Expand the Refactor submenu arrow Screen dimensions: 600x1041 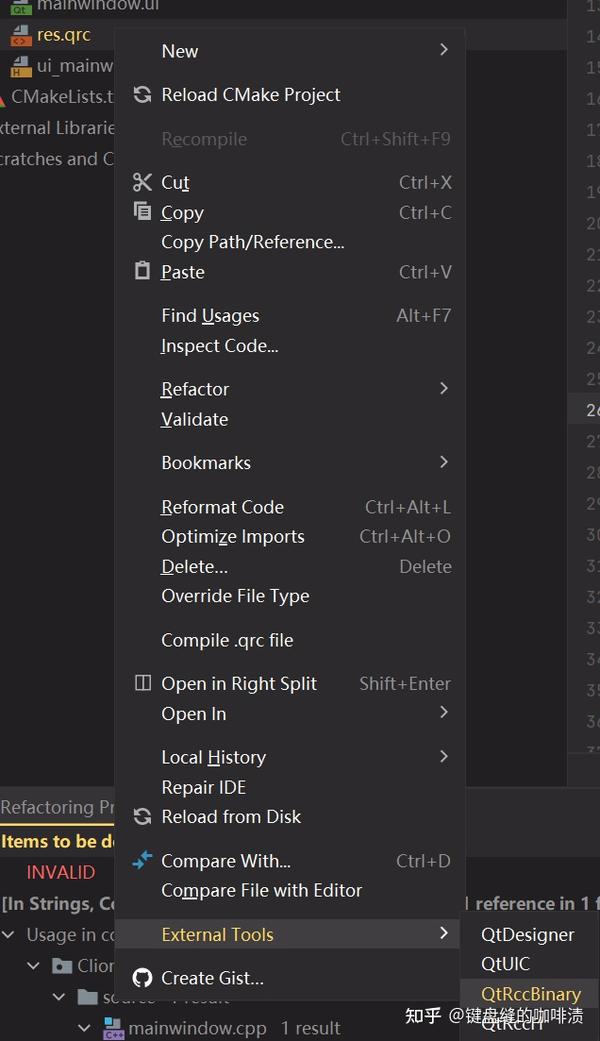tap(444, 388)
